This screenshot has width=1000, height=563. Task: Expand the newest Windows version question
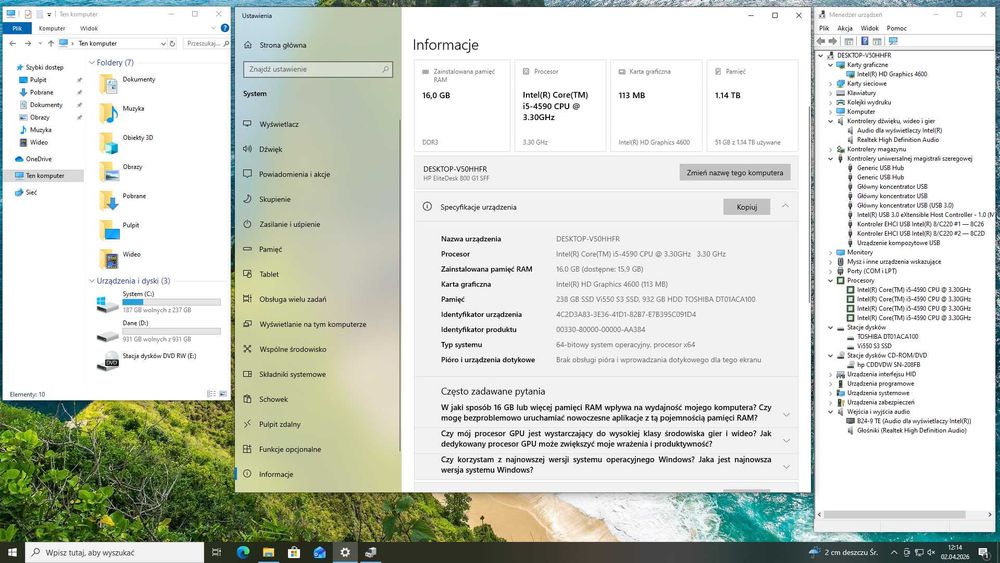786,467
